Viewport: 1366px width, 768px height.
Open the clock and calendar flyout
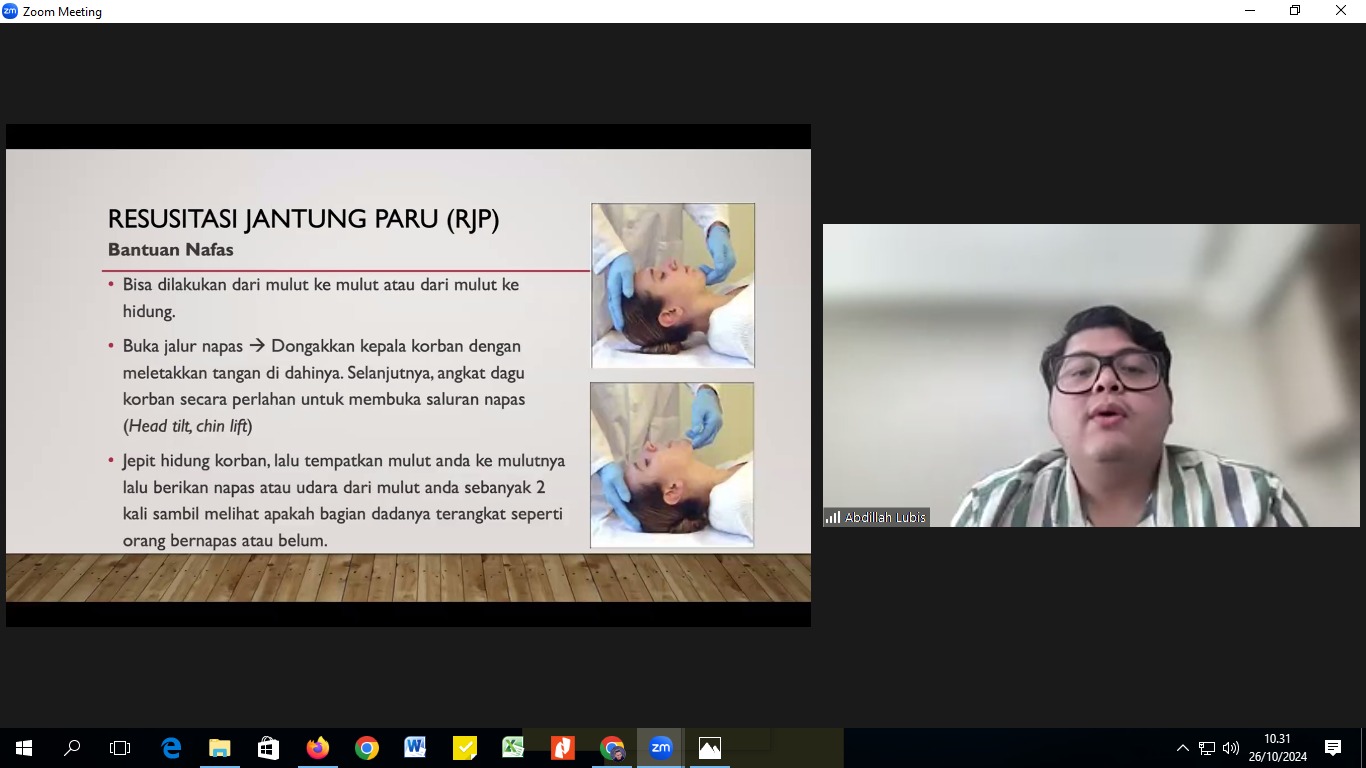(1277, 748)
